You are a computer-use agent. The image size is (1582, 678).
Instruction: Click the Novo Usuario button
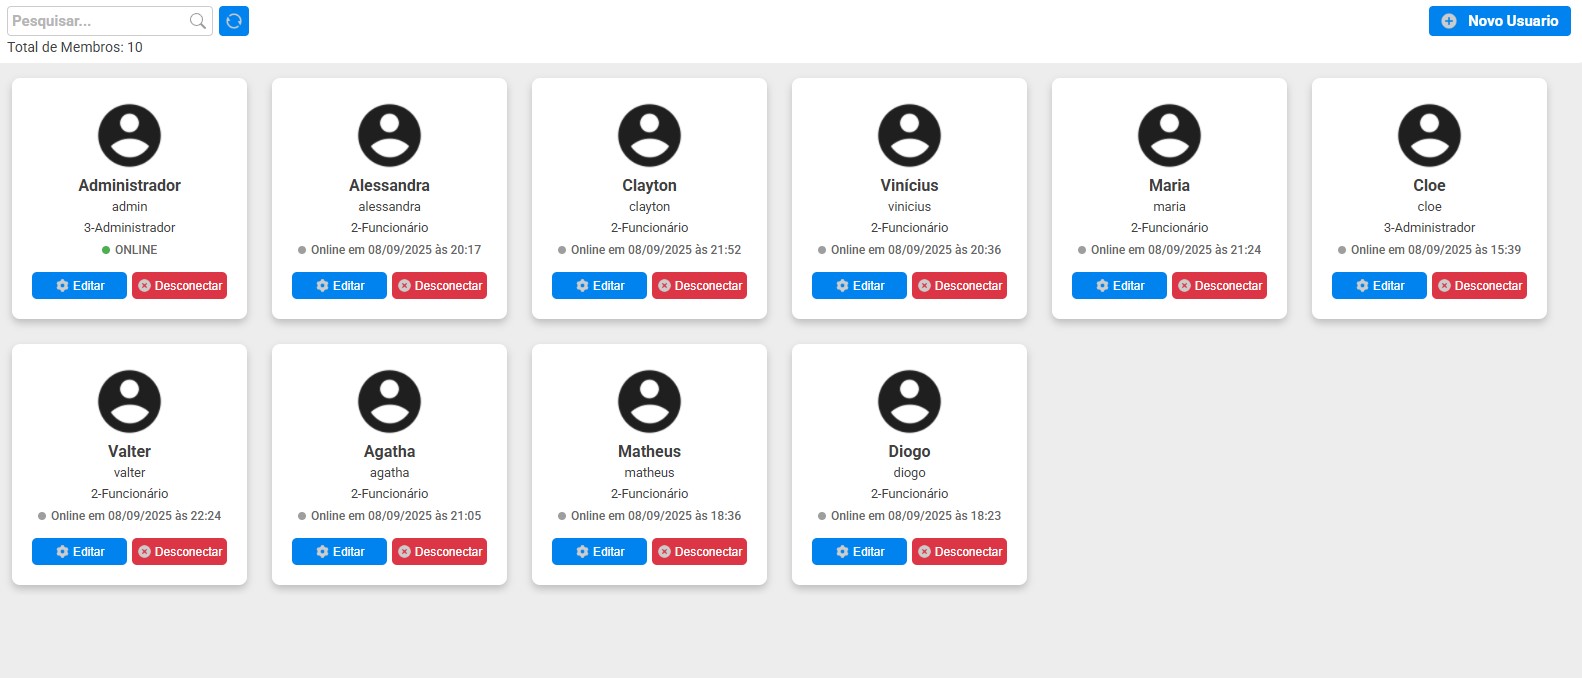click(1499, 21)
